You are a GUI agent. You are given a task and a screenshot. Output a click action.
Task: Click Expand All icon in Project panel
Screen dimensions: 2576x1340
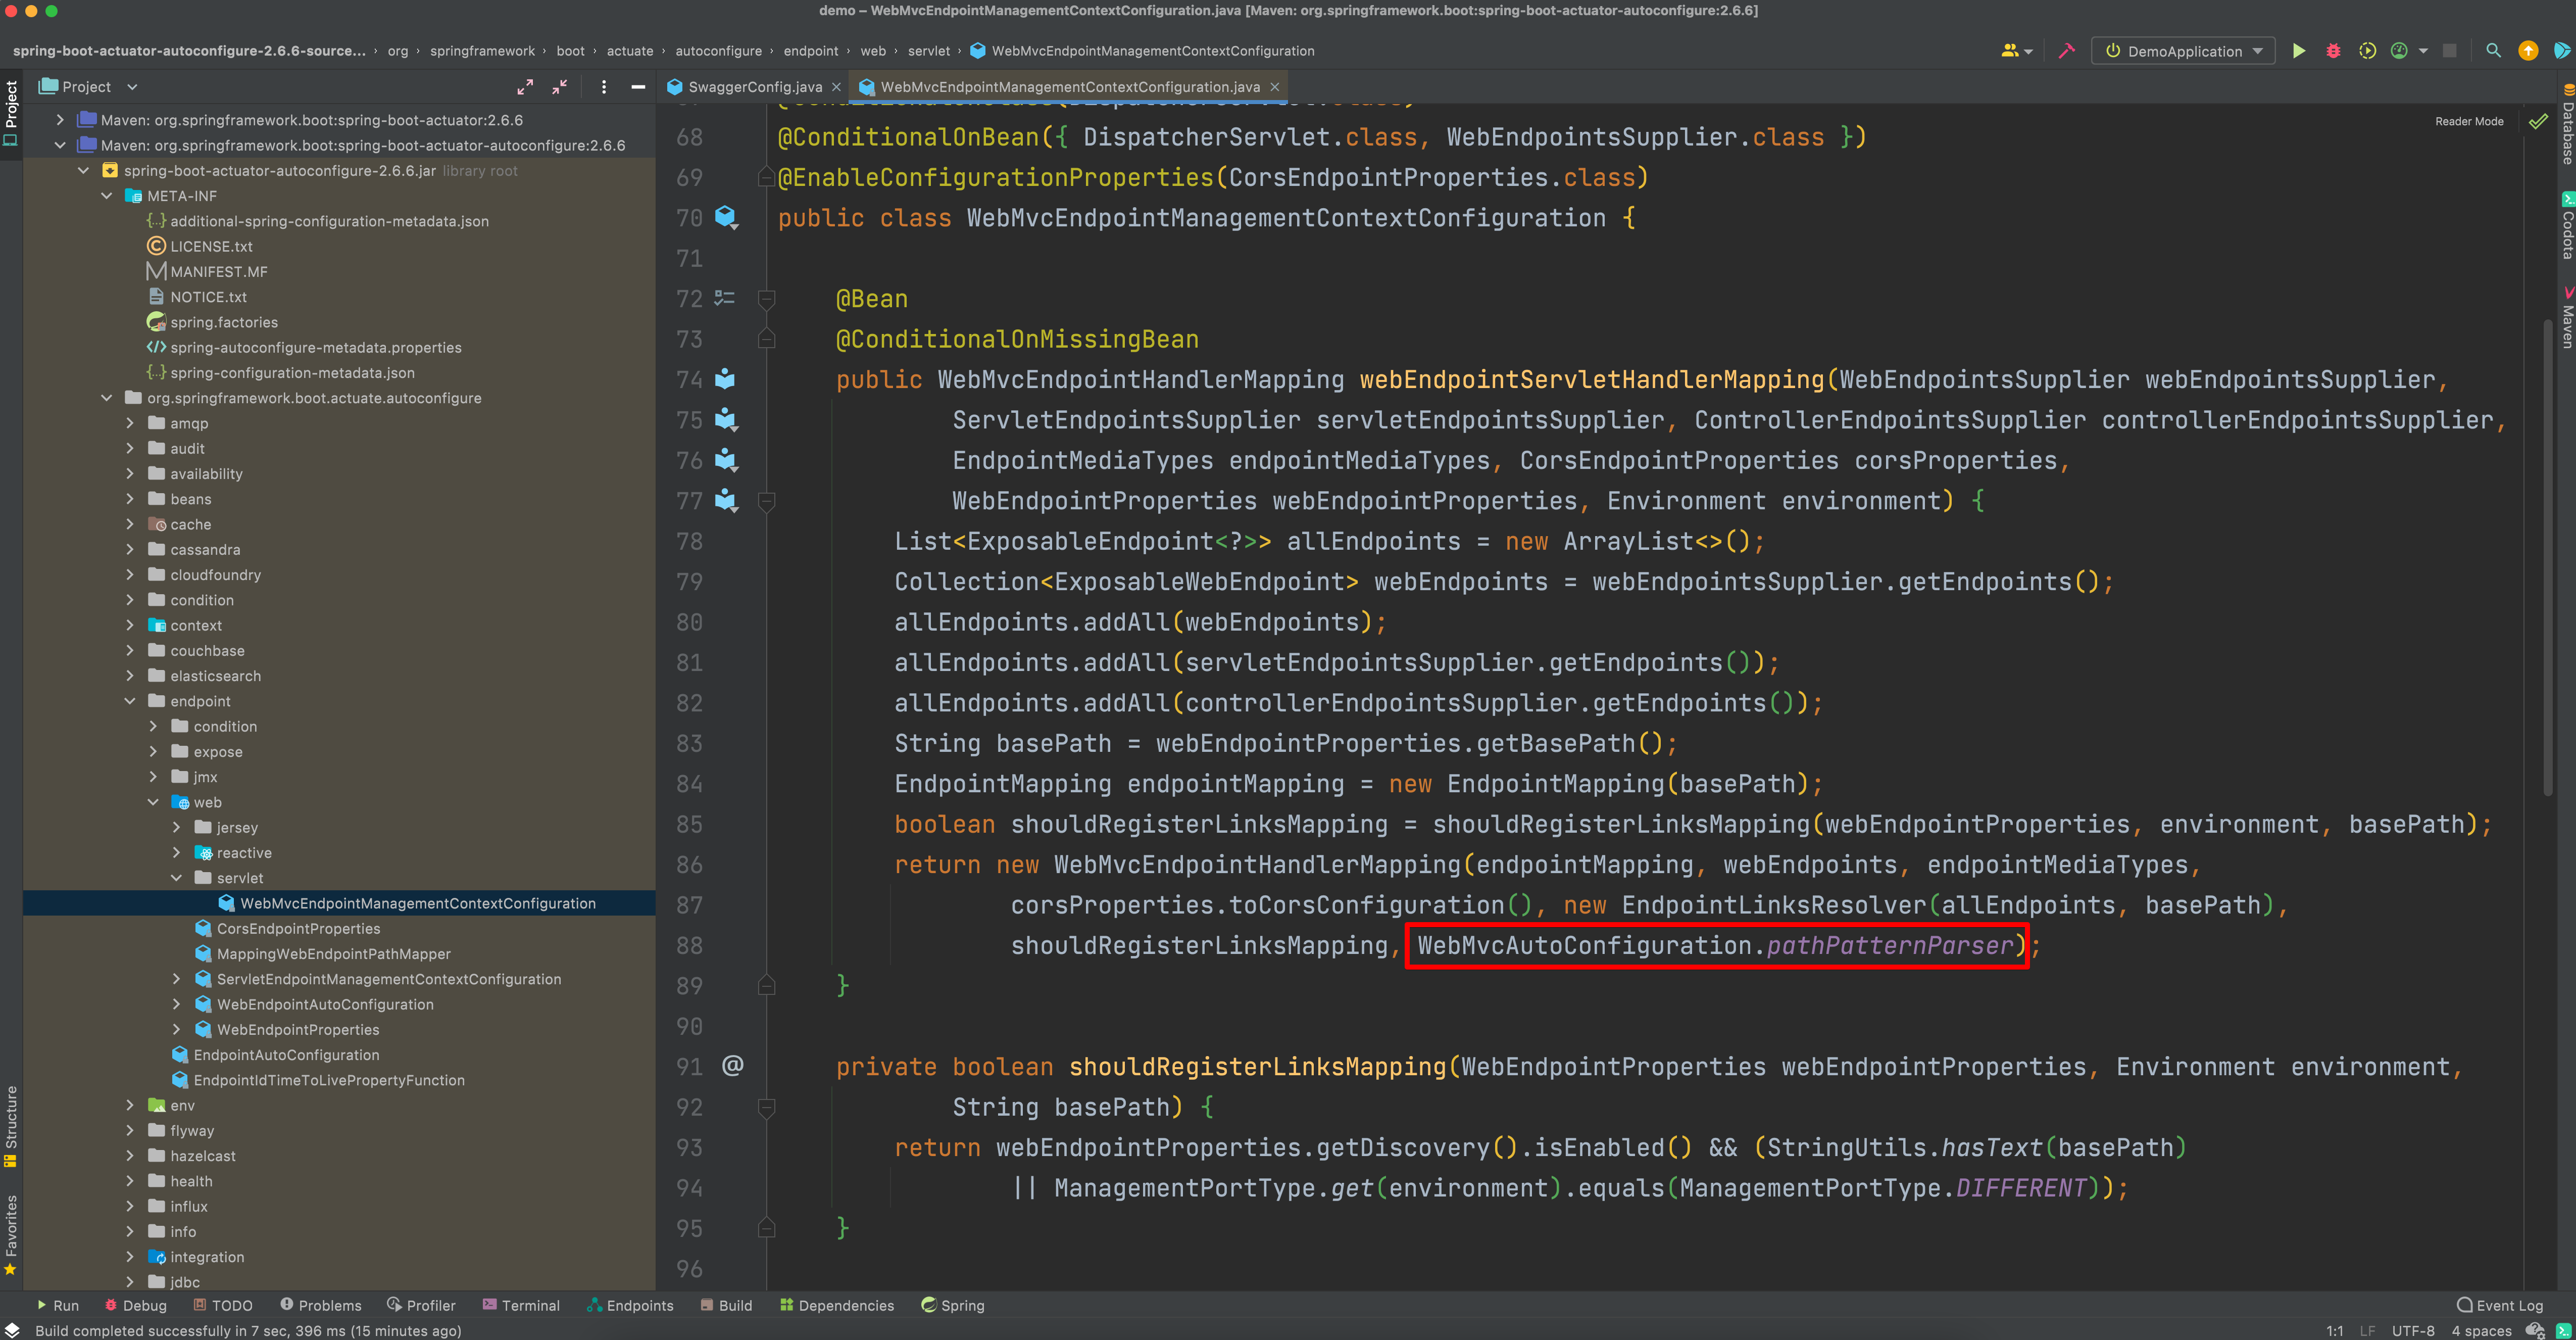pyautogui.click(x=525, y=87)
